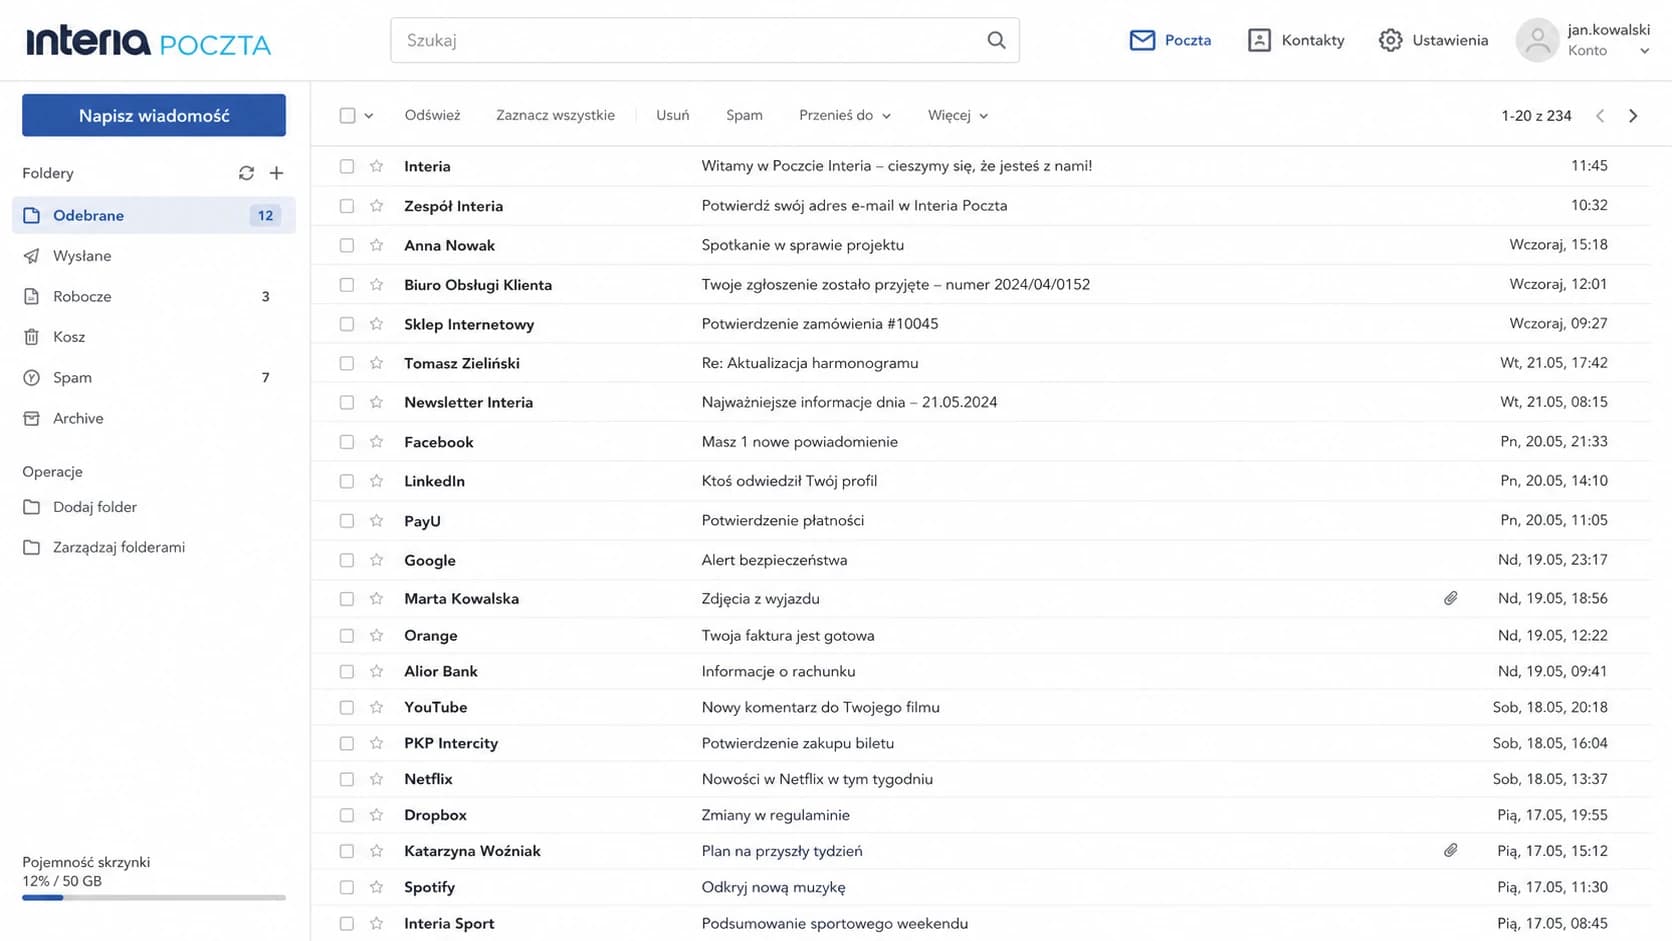
Task: Click the user avatar icon
Action: [x=1537, y=40]
